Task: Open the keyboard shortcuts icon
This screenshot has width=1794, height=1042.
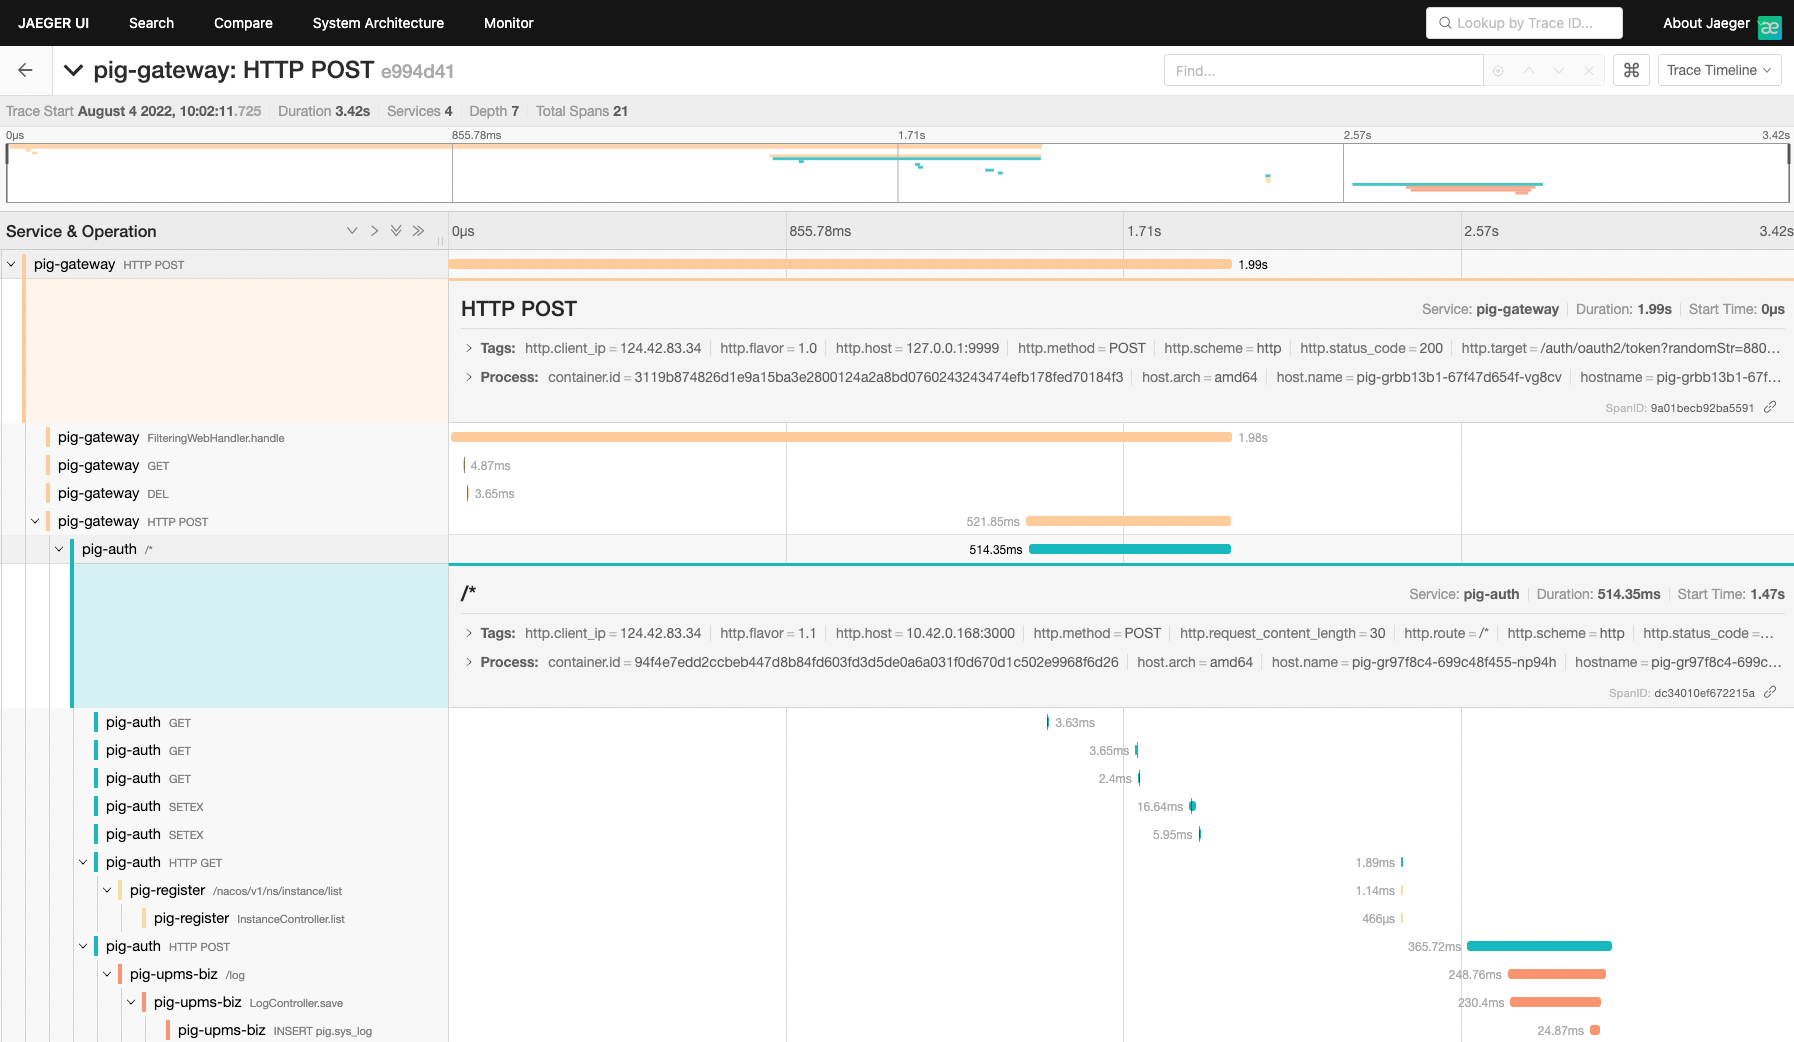Action: (x=1631, y=70)
